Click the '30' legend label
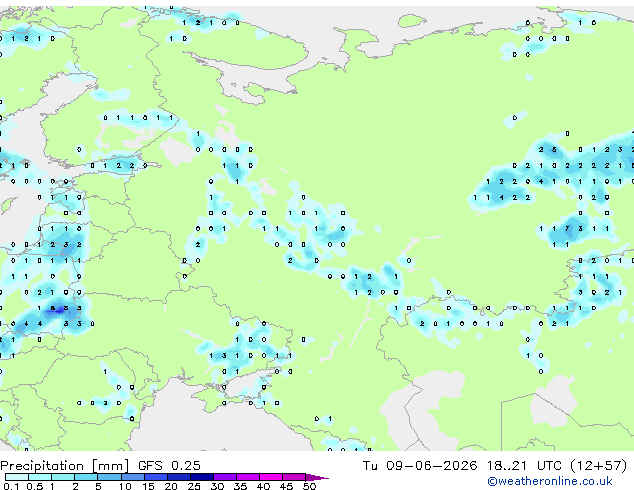Screen dimensions: 634x490 (218, 486)
